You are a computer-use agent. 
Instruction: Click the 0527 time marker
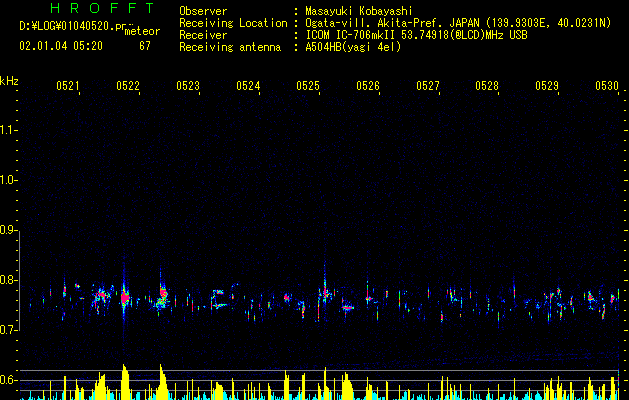pos(428,85)
